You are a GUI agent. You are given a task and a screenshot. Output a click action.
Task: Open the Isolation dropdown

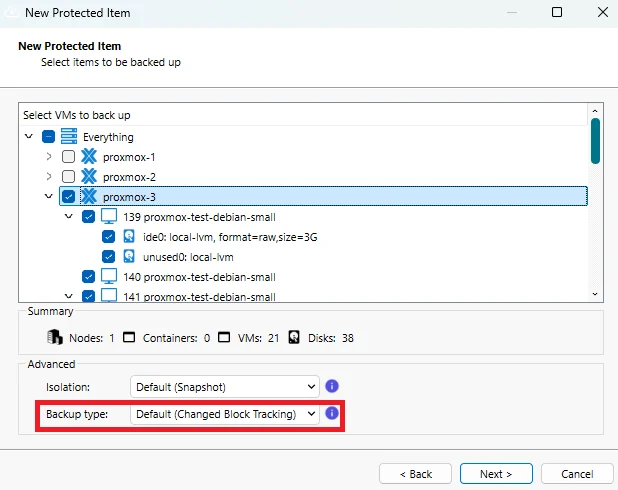click(x=224, y=386)
